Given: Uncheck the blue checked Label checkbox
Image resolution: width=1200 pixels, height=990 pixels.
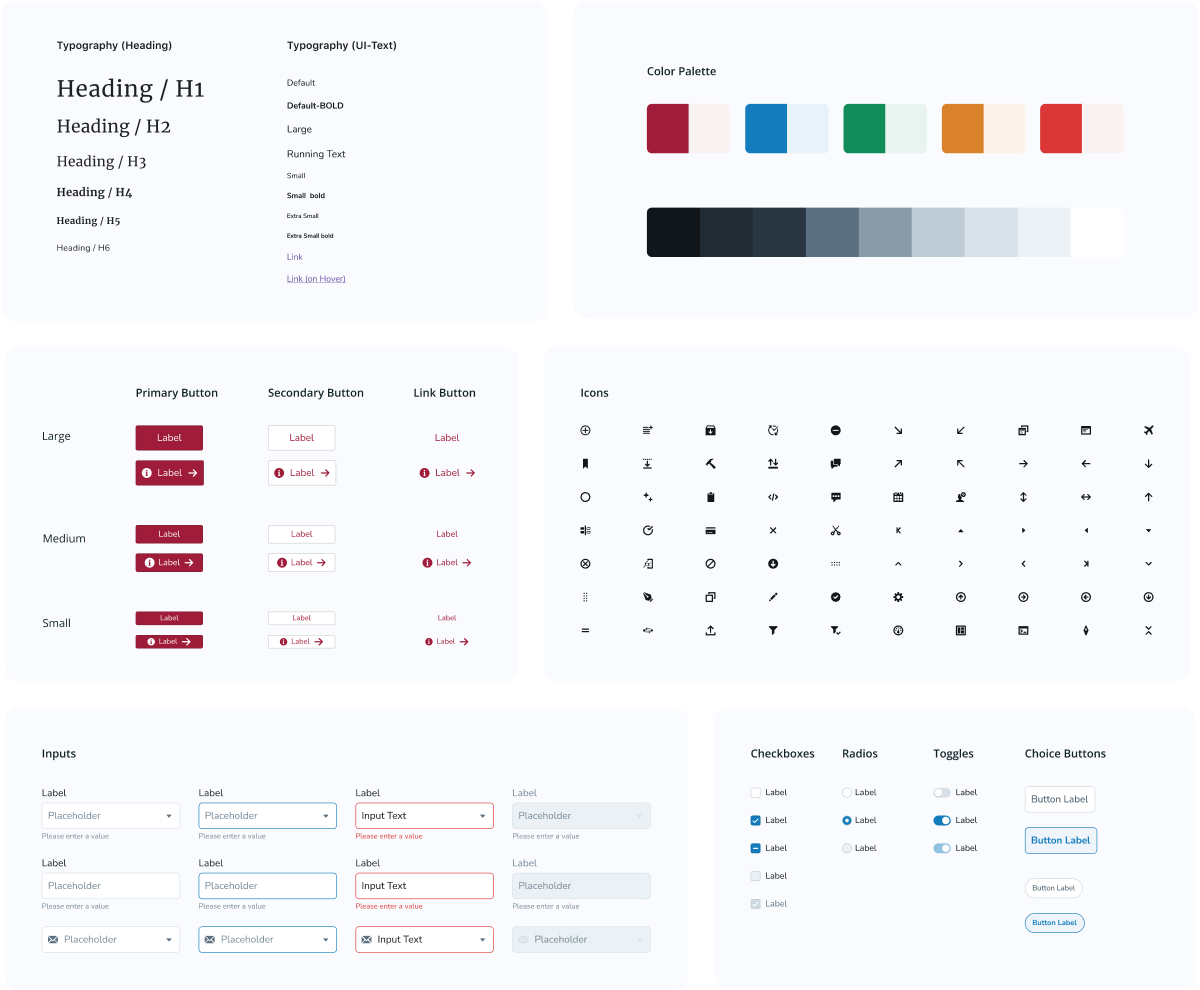Looking at the screenshot, I should (x=756, y=820).
